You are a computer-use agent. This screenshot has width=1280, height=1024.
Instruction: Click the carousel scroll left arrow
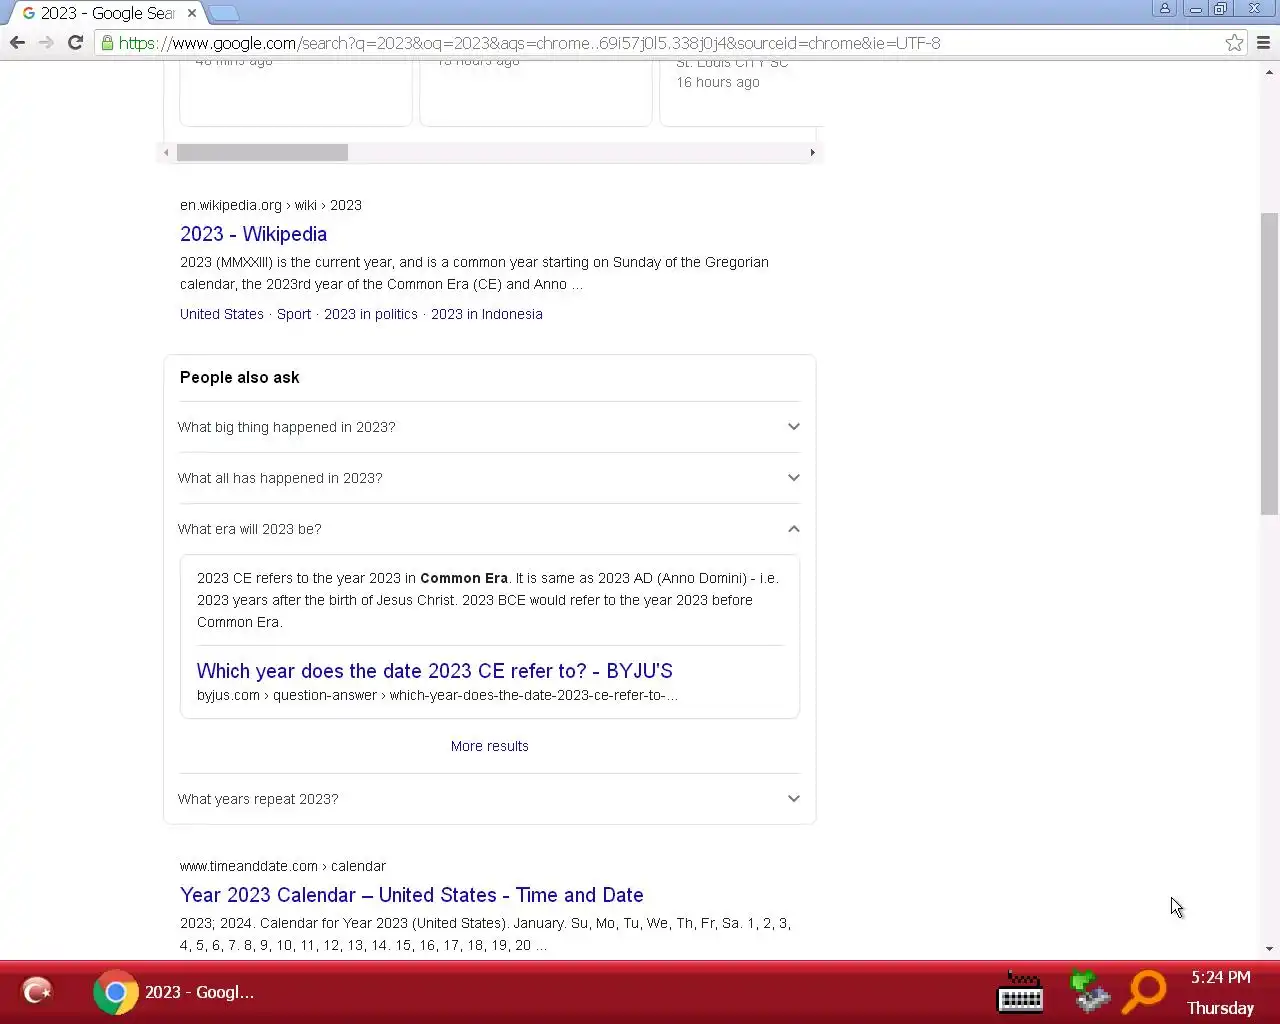pos(166,153)
